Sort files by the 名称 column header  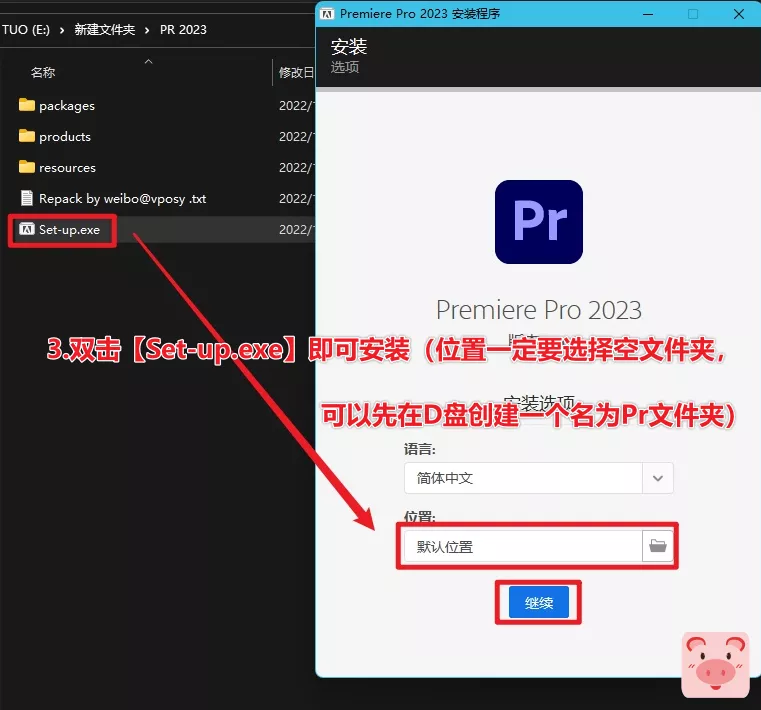(x=43, y=73)
